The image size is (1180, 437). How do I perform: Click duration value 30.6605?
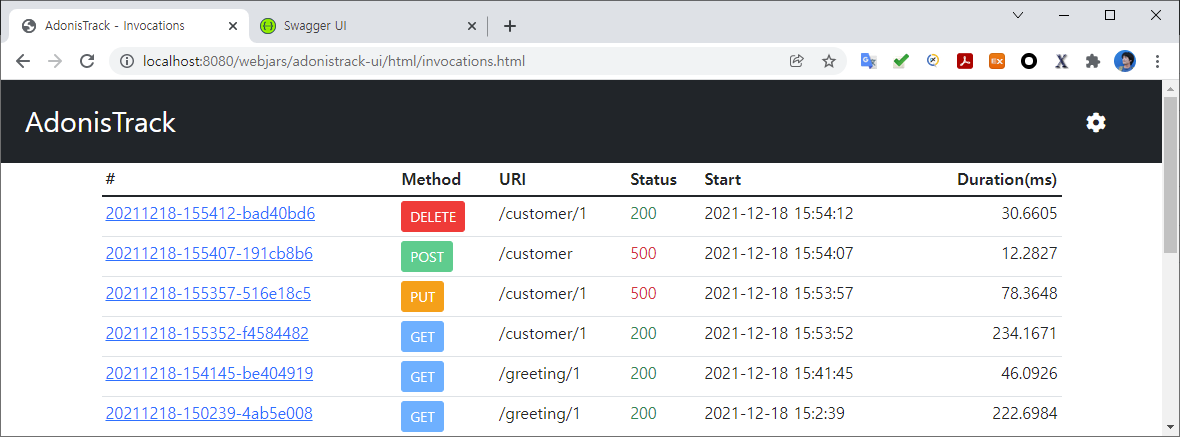1029,214
